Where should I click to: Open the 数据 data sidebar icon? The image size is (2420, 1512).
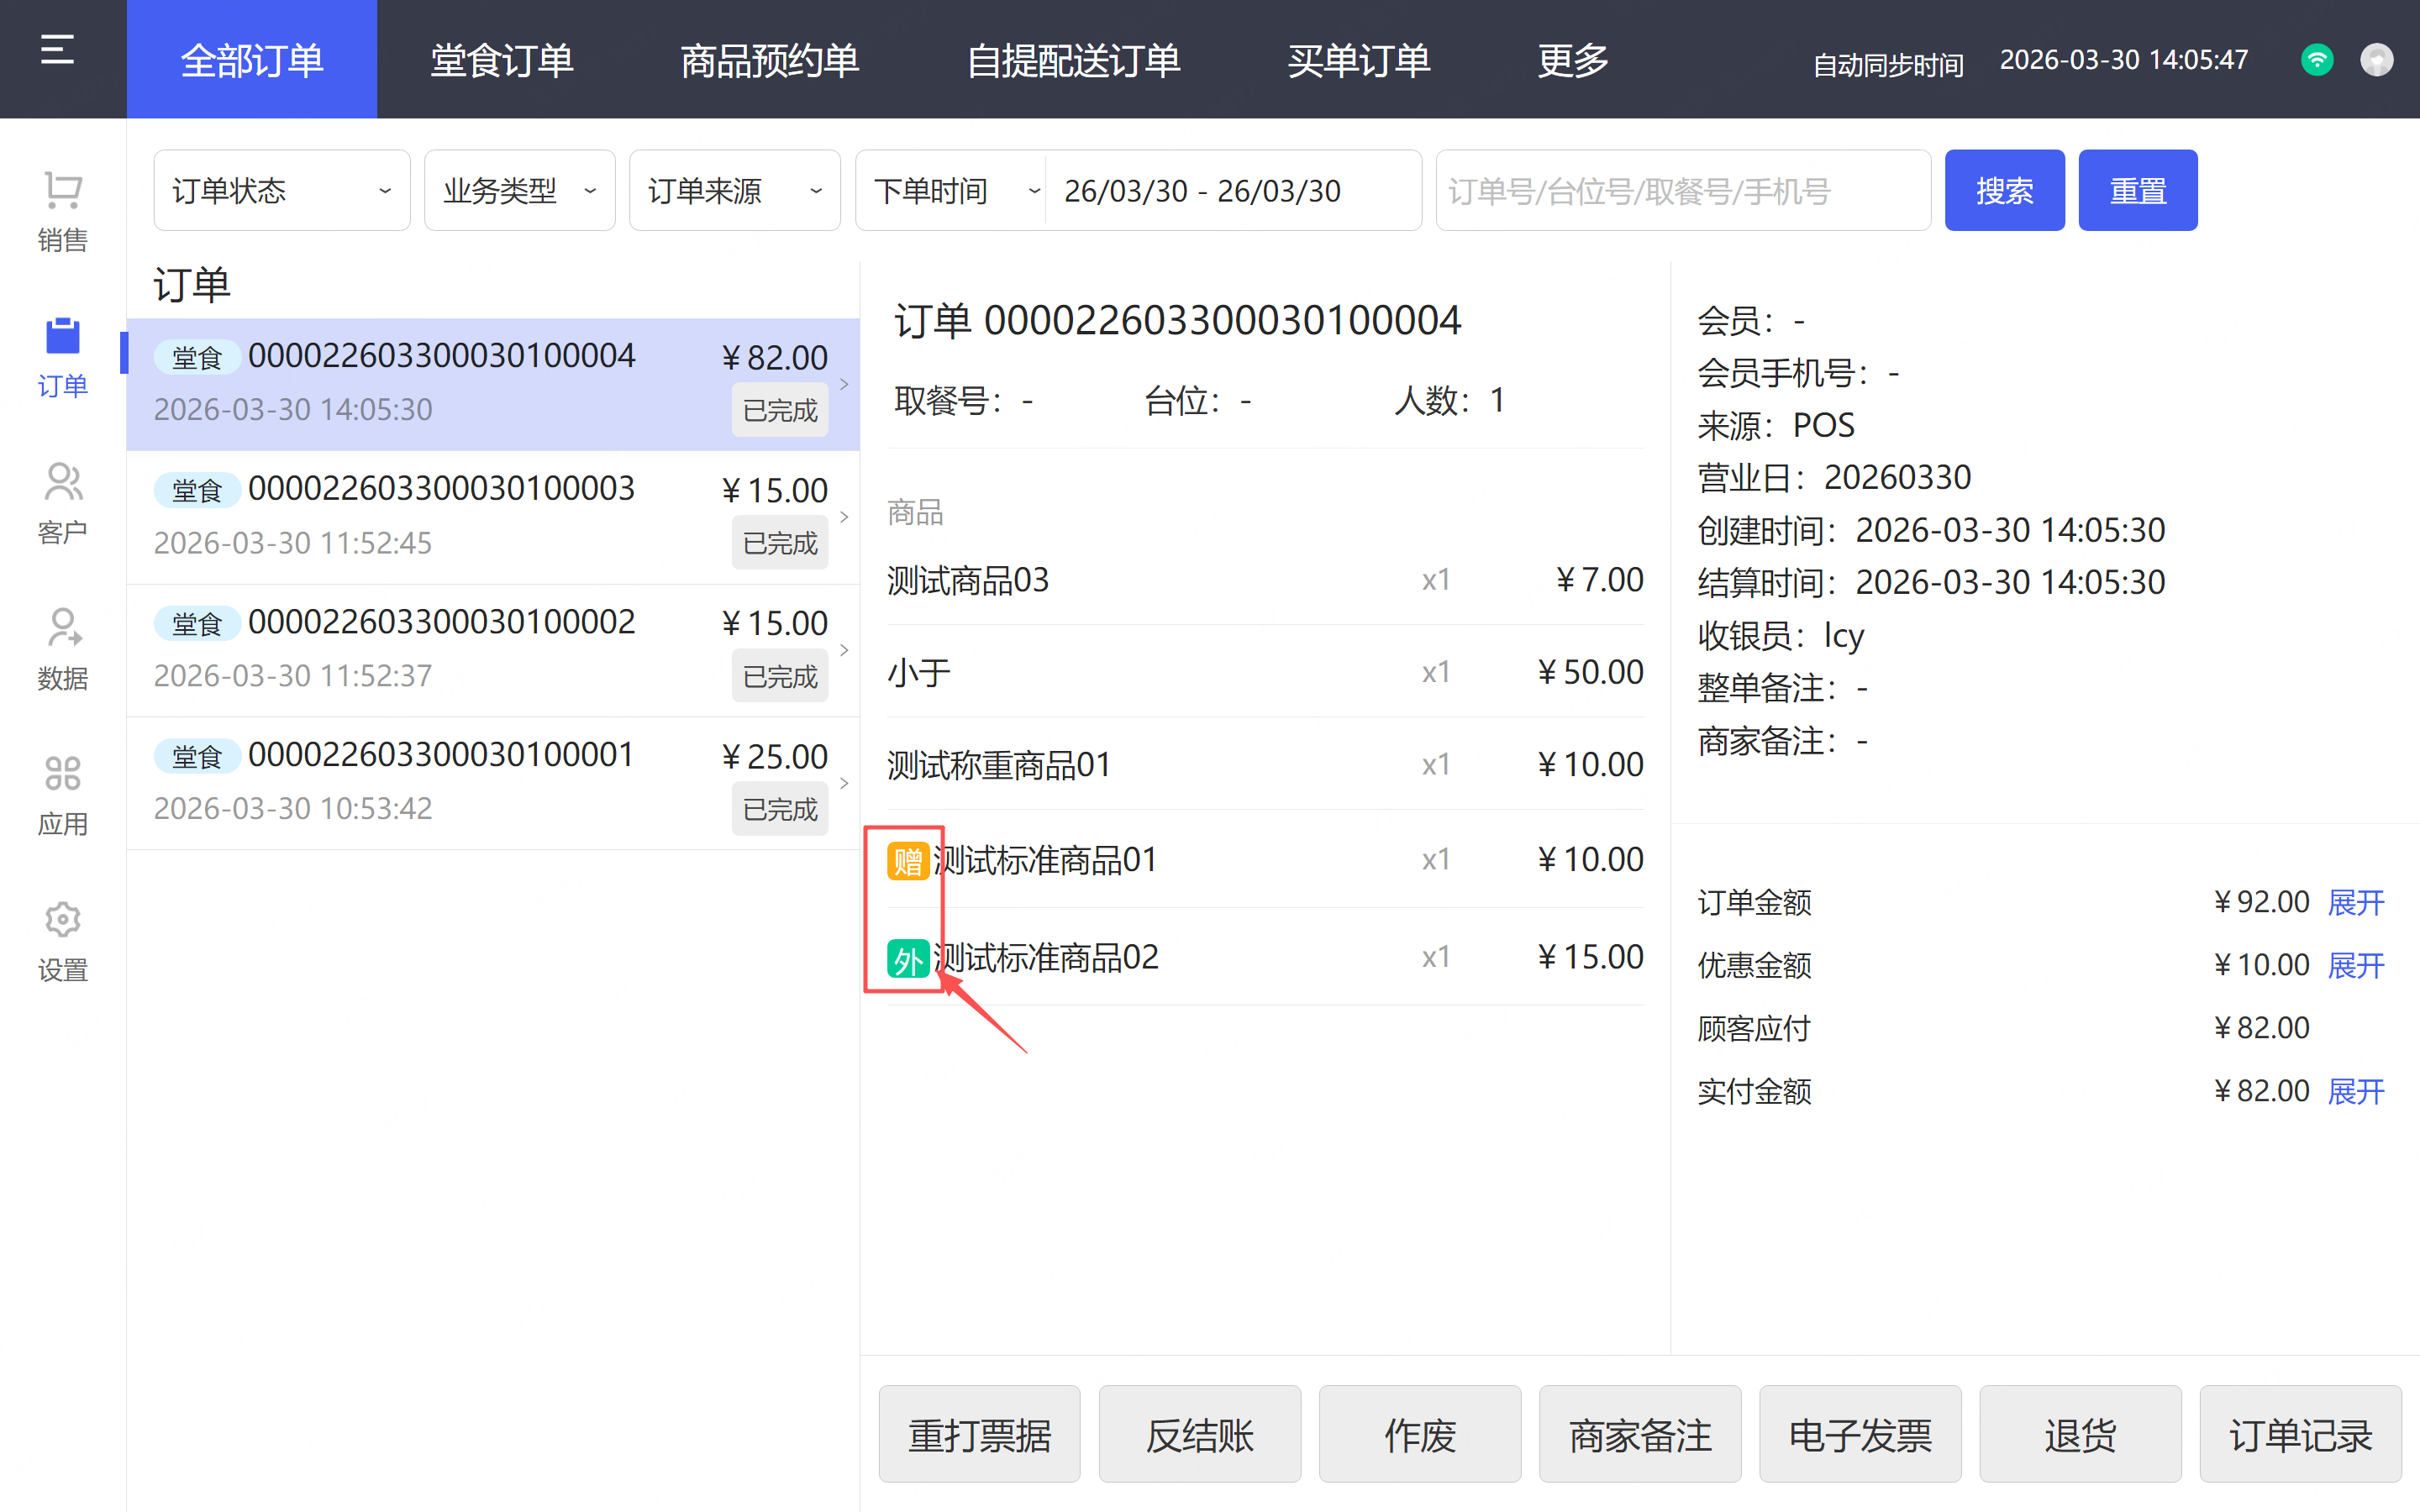pos(62,629)
